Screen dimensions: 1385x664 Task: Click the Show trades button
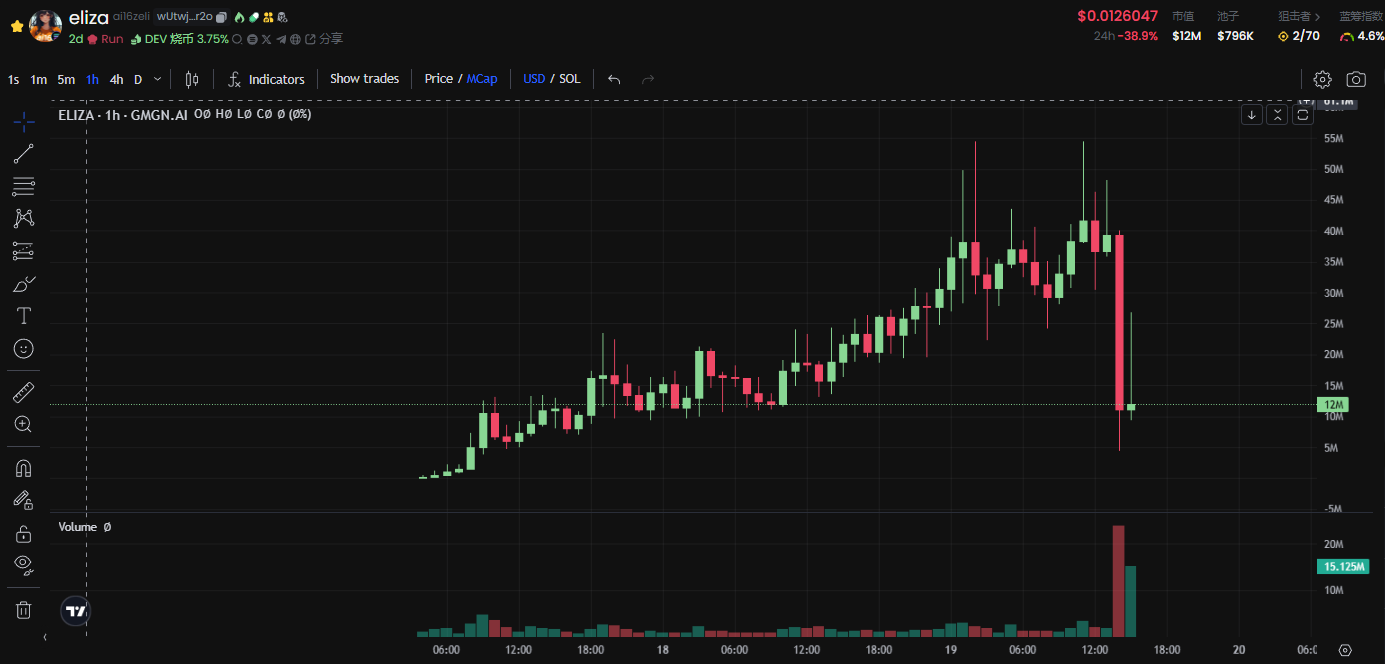click(x=364, y=79)
